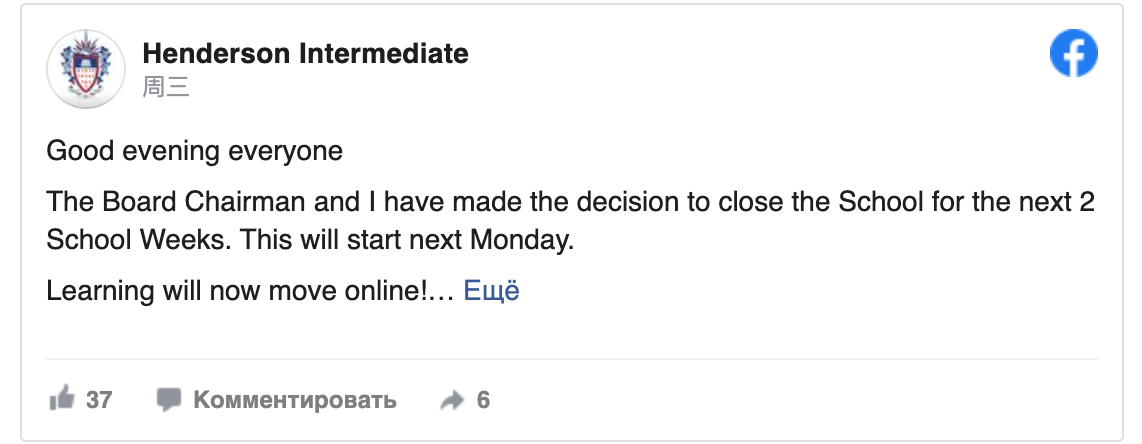Click the Facebook logo icon

(x=1073, y=54)
